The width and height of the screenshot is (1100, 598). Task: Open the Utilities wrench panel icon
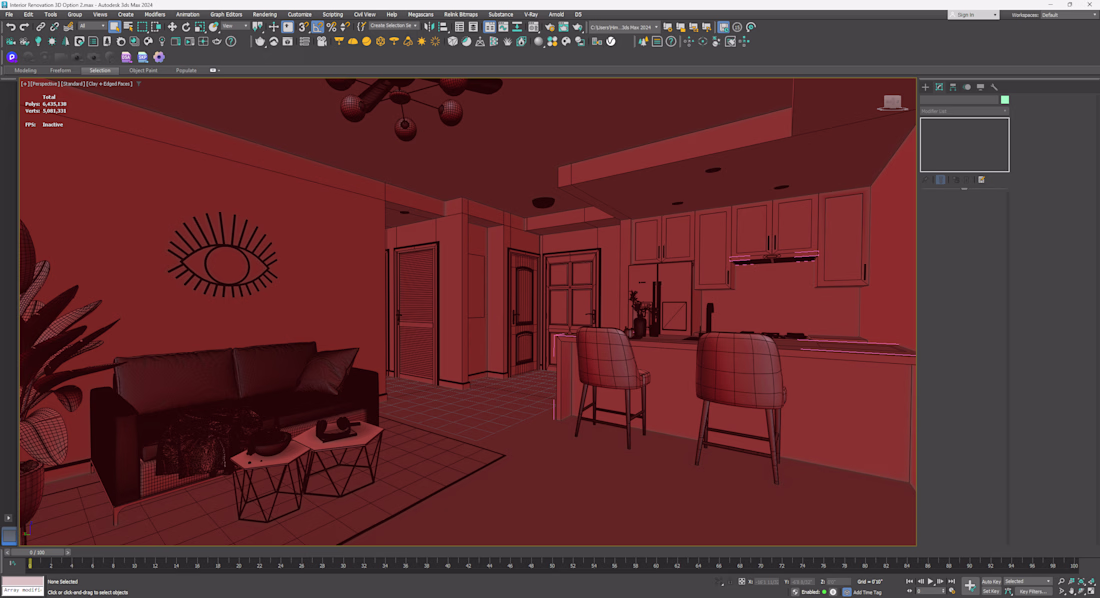(994, 87)
